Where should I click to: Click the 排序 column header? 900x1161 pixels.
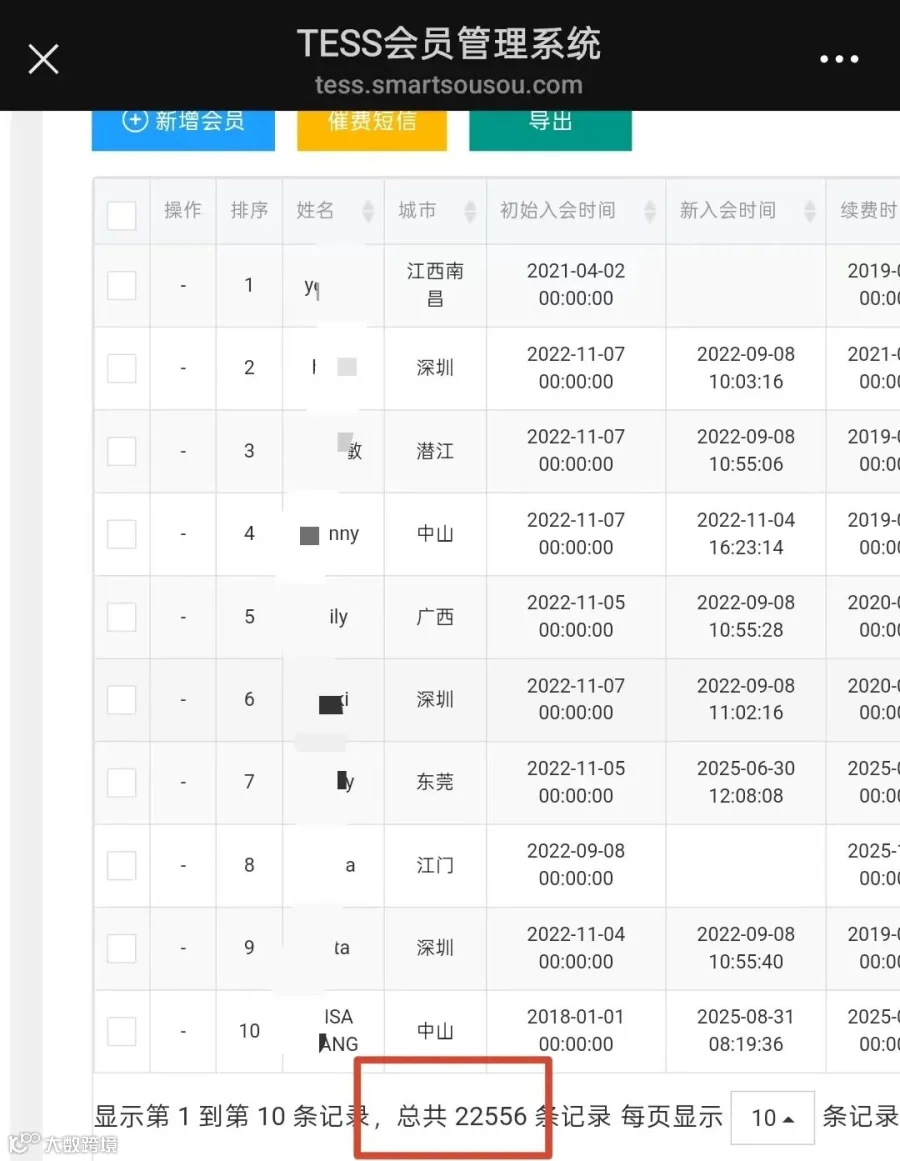pos(249,210)
